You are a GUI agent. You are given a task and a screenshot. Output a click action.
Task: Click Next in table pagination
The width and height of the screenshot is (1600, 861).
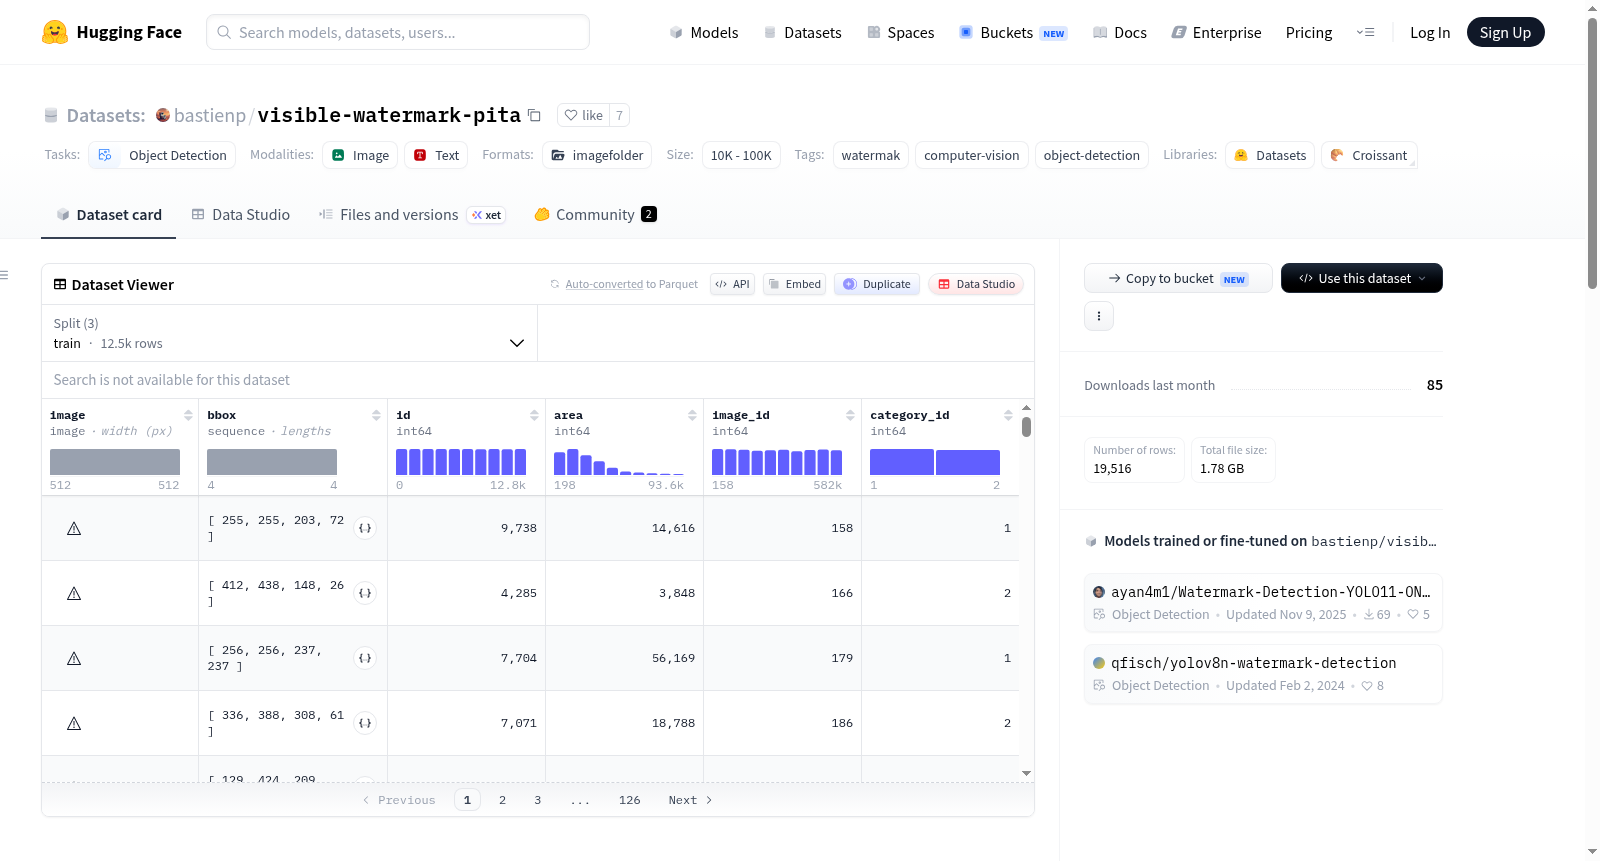tap(690, 800)
